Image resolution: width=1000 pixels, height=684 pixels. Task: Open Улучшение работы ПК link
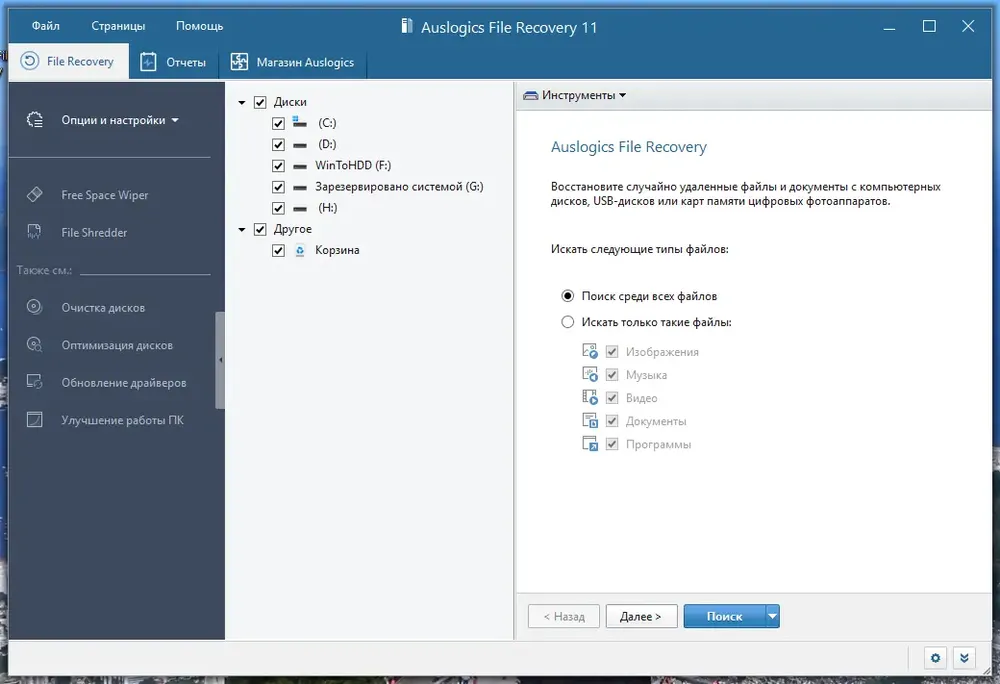(122, 421)
